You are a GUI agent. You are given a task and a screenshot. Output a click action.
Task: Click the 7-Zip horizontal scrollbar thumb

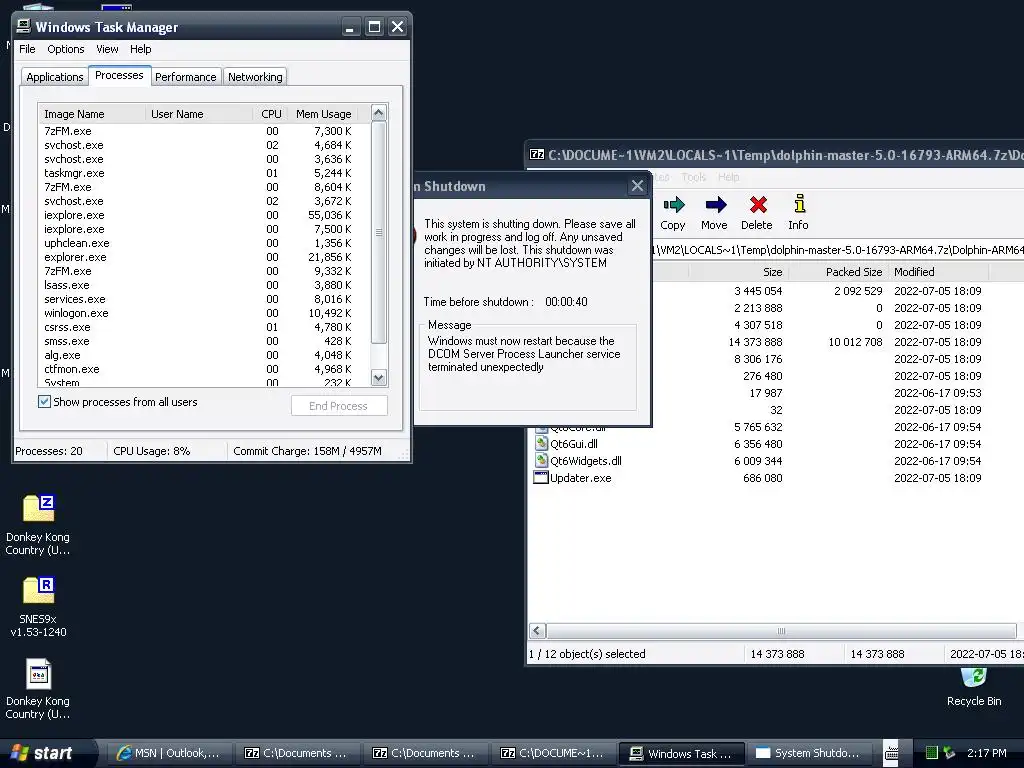click(x=781, y=631)
